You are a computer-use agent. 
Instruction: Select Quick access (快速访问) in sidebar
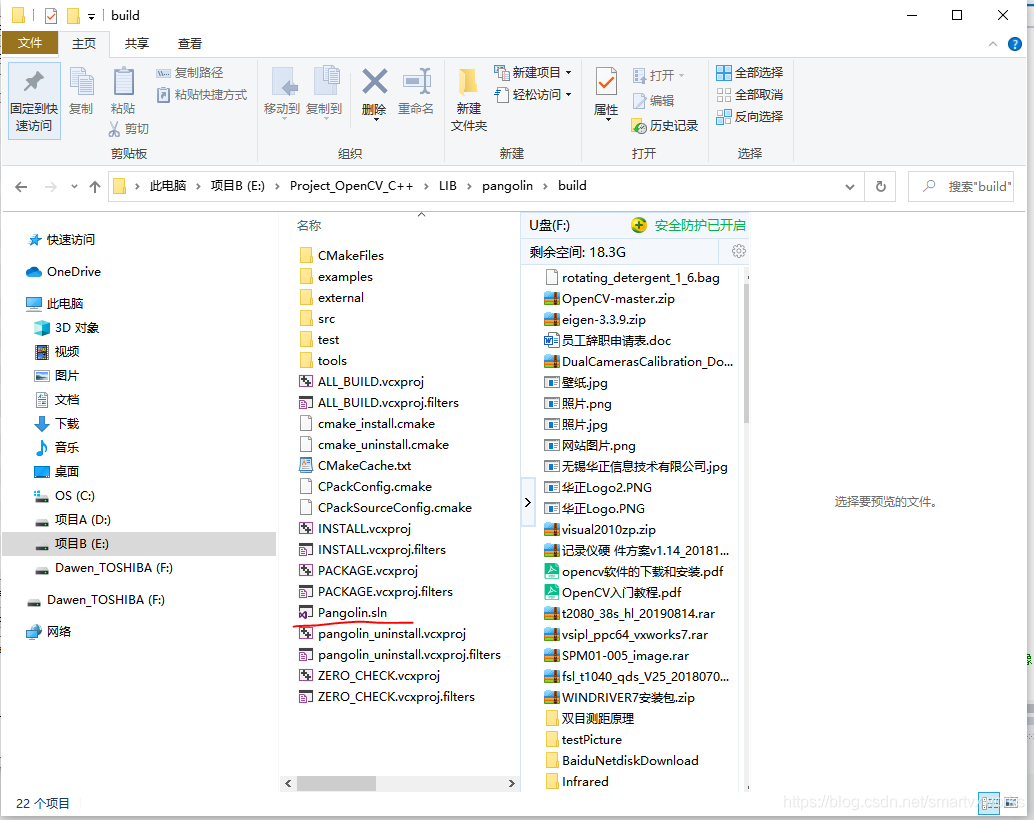(x=71, y=239)
